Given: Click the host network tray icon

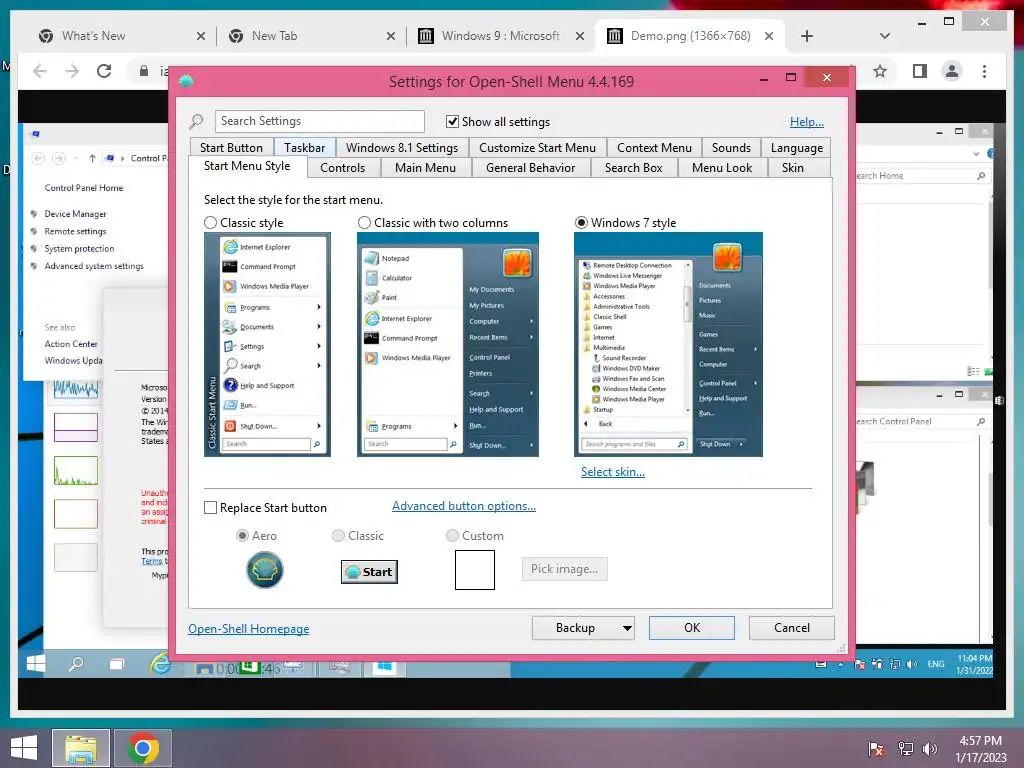Looking at the screenshot, I should pos(905,748).
